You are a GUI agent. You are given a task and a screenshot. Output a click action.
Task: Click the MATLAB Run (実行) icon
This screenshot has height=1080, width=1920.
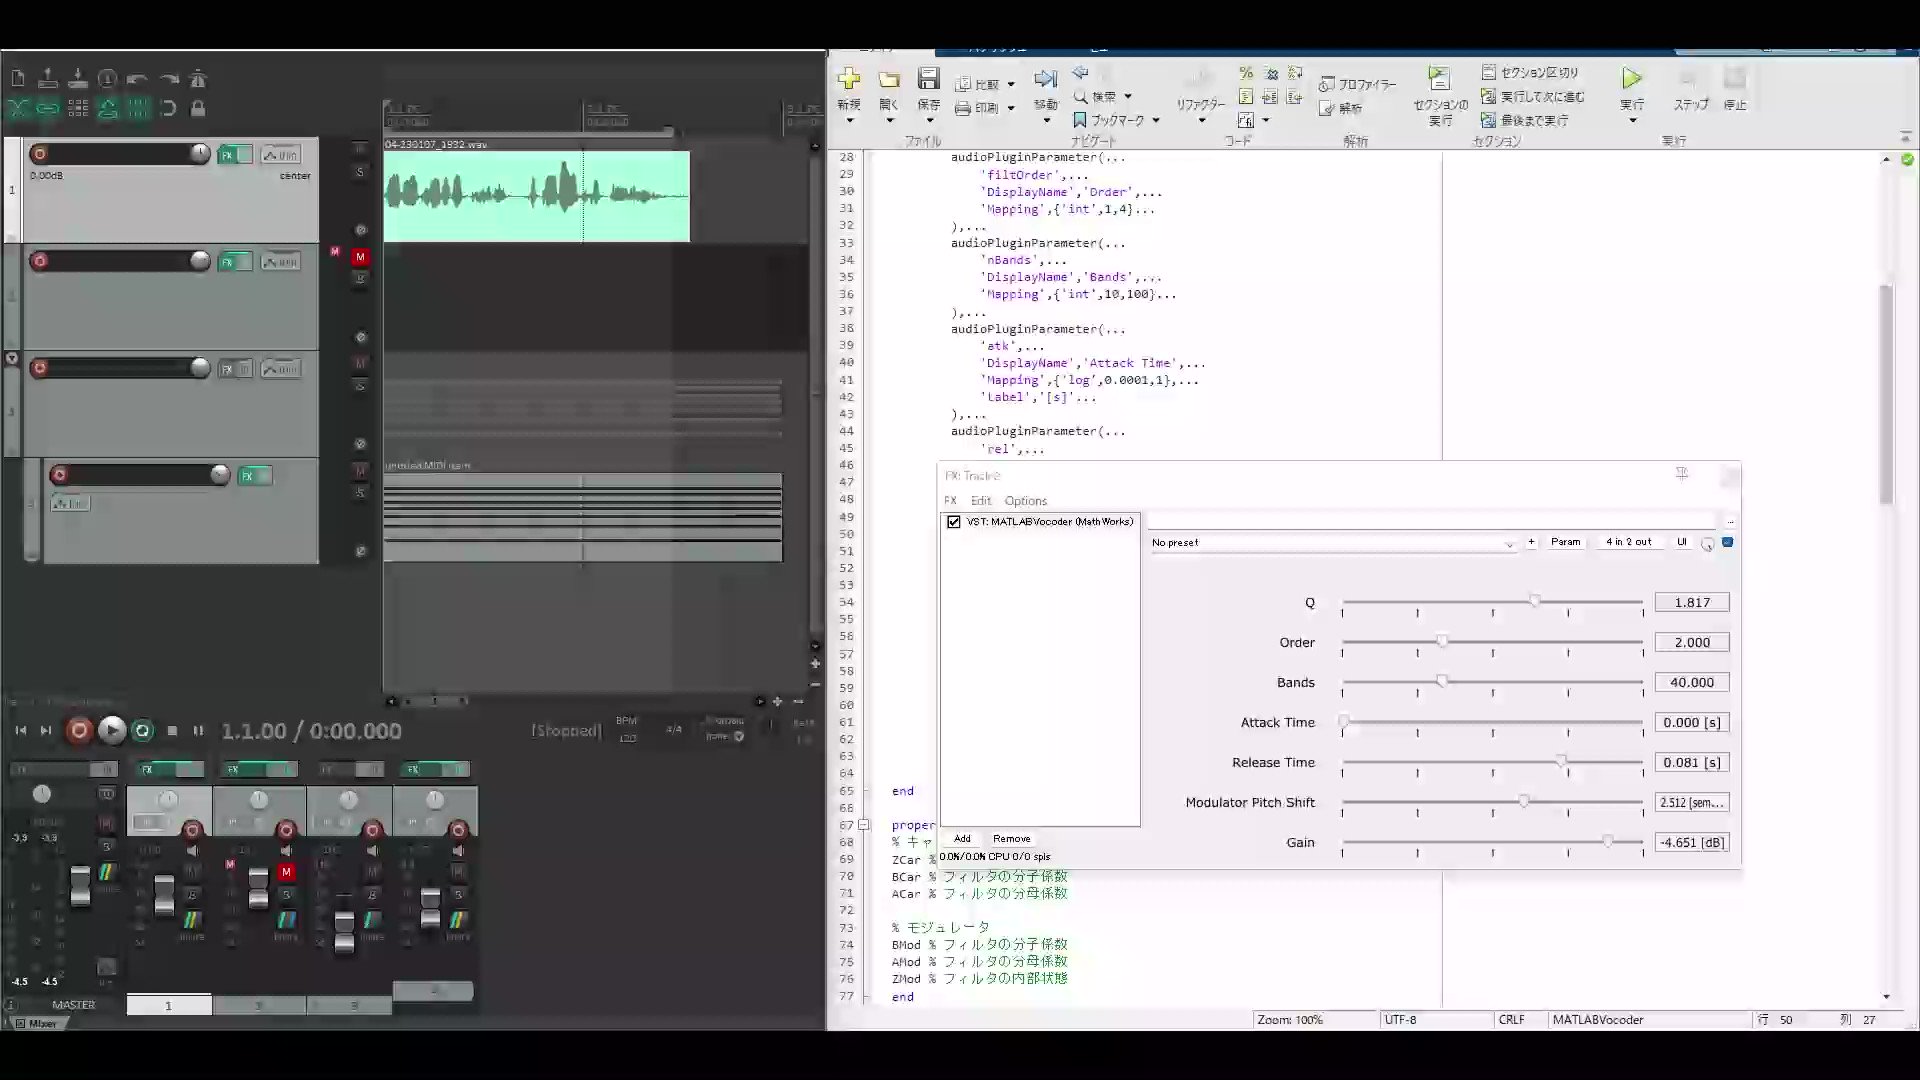click(1631, 79)
